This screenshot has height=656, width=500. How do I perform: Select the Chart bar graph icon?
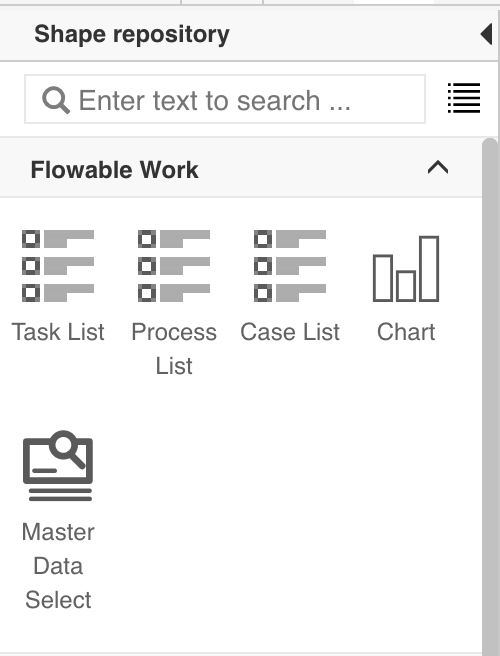point(406,269)
